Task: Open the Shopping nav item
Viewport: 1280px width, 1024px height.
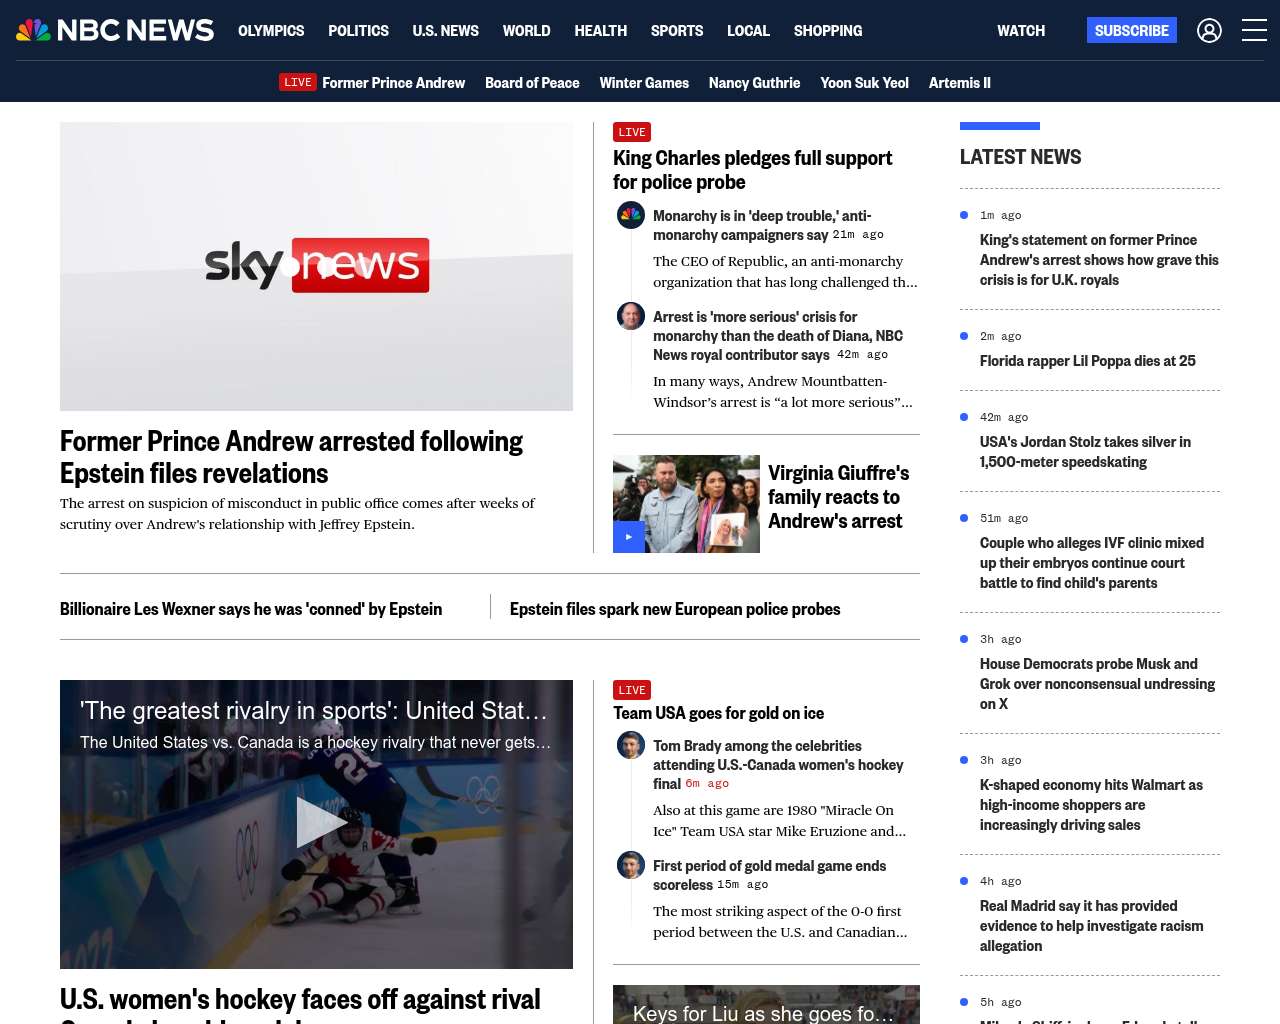Action: point(828,31)
